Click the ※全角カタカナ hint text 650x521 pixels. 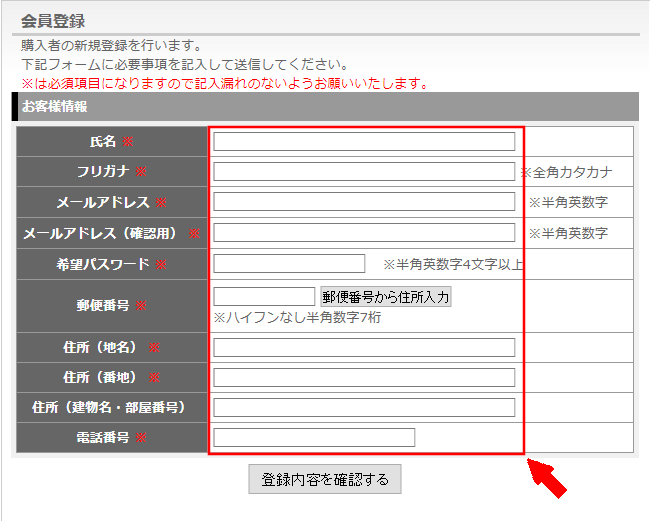pyautogui.click(x=566, y=172)
